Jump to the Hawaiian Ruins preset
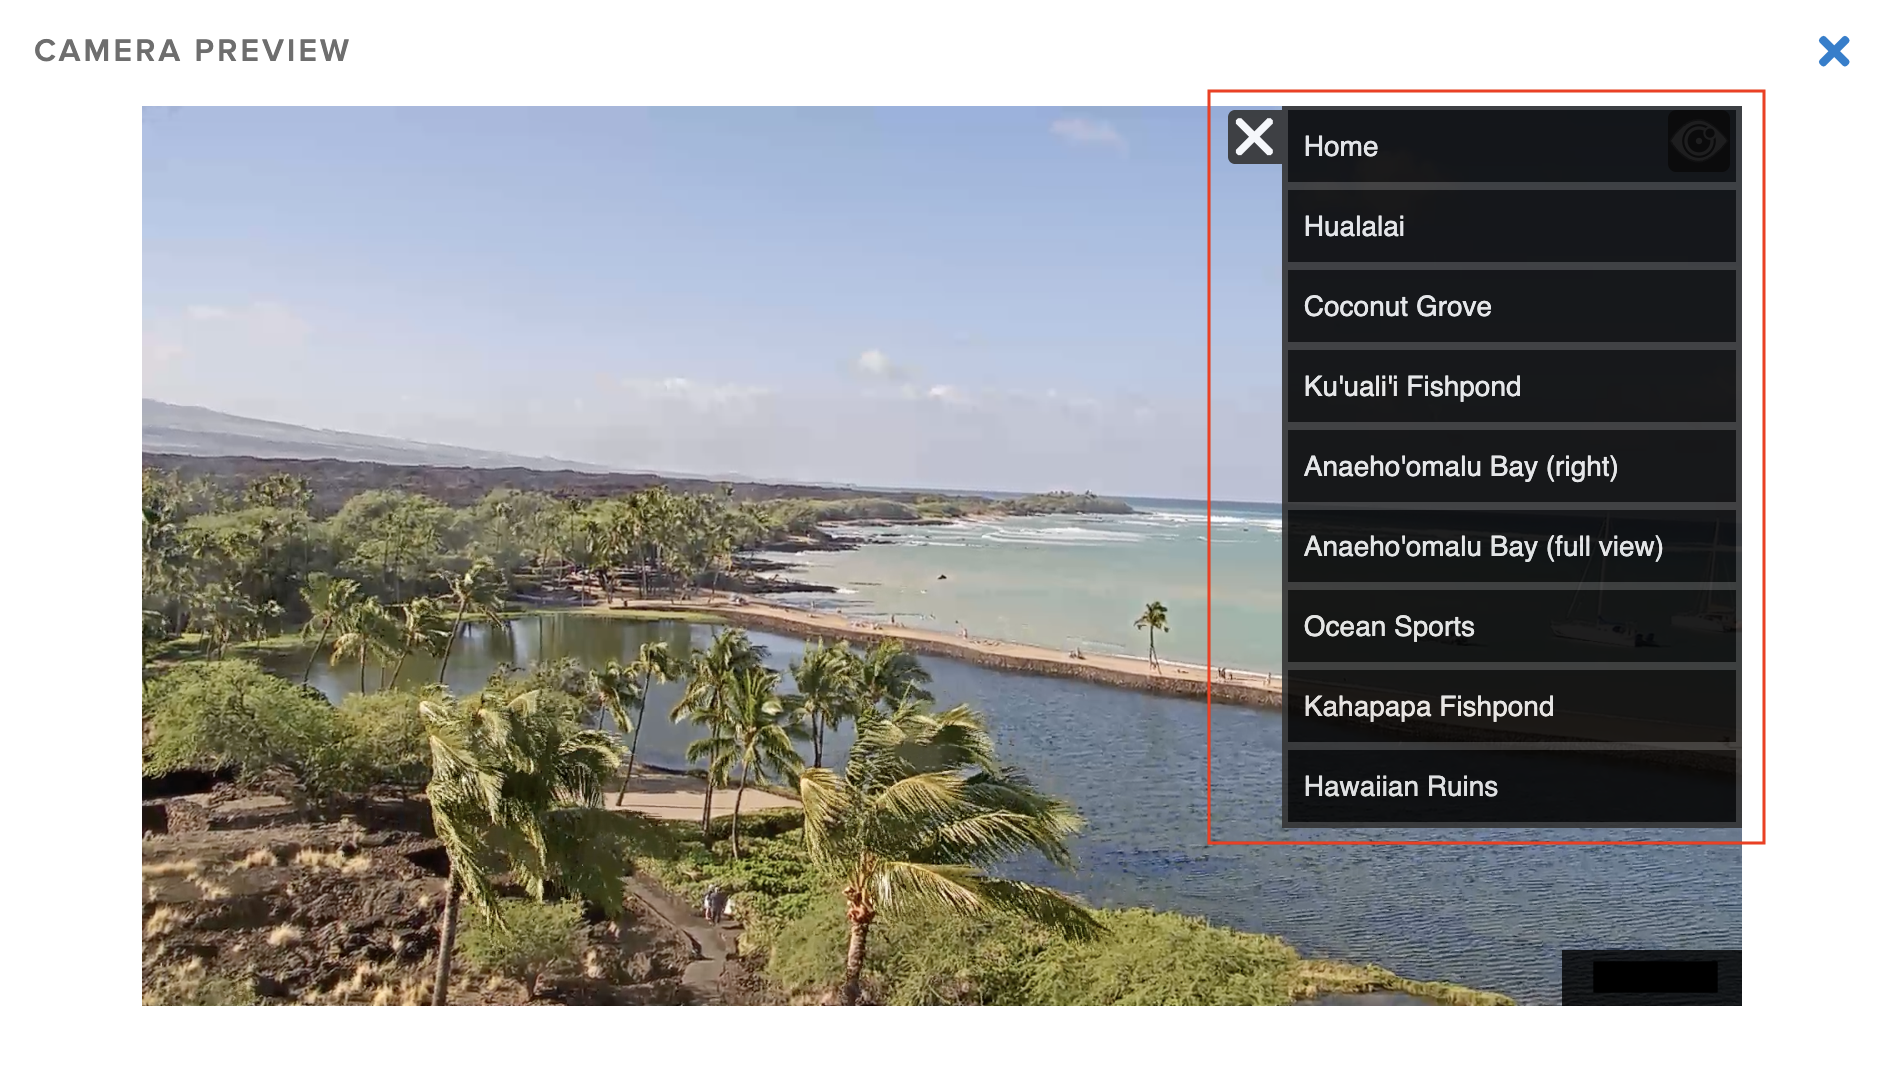The width and height of the screenshot is (1886, 1086). (1511, 786)
